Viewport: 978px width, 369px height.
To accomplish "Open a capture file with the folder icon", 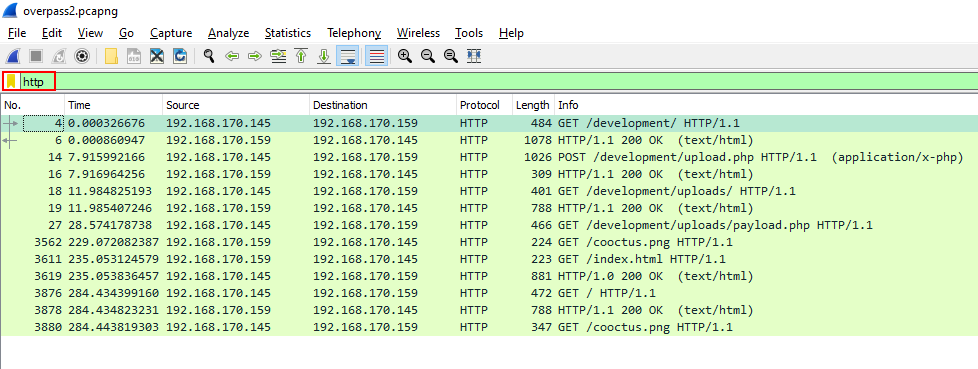I will 111,56.
